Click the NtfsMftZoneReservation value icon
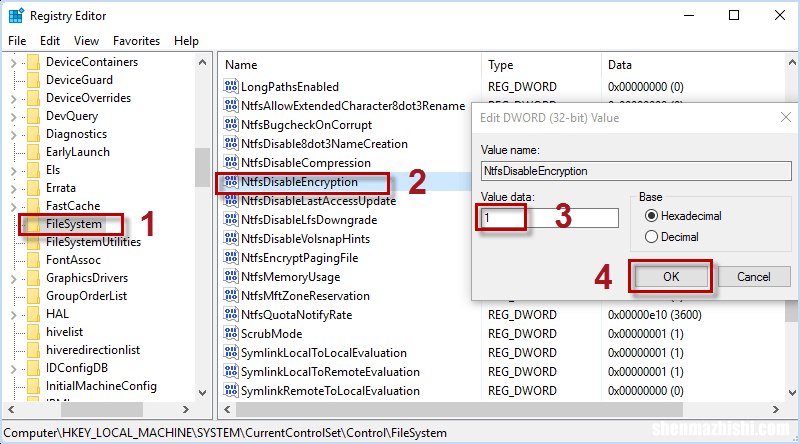 [231, 295]
